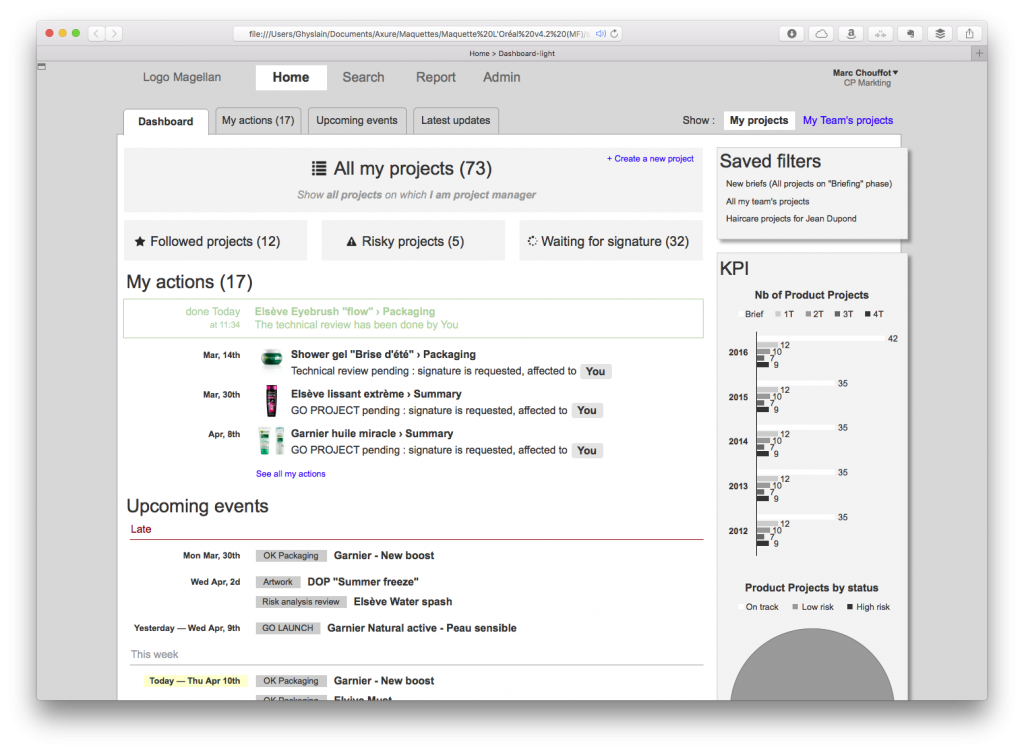Click the Buffer stacked-layers extension icon
The height and width of the screenshot is (753, 1024).
[x=940, y=33]
